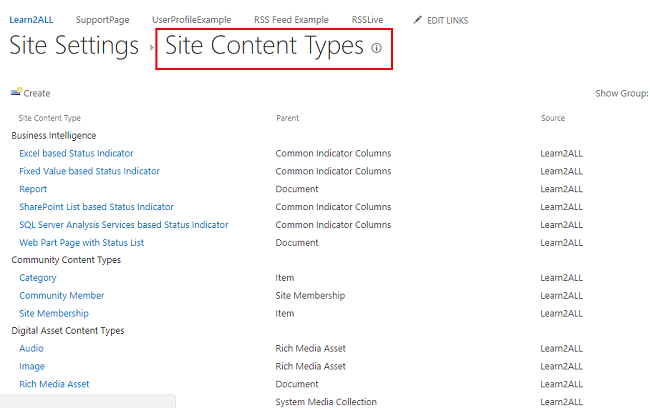Image resolution: width=650 pixels, height=408 pixels.
Task: Open Web Part Page with Status List
Action: (81, 243)
